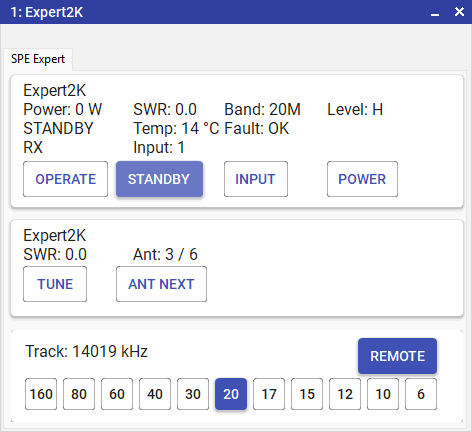
Task: Select the 30 meter band
Action: pyautogui.click(x=193, y=394)
